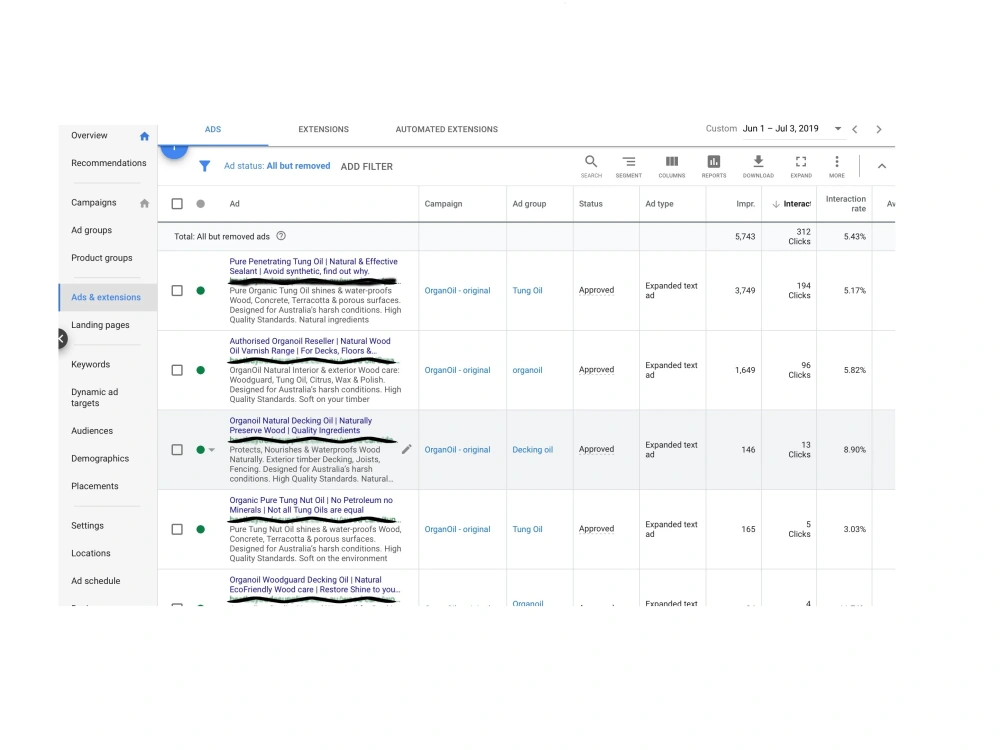Viewport: 1000px width, 750px height.
Task: Switch to the Extensions tab
Action: [323, 129]
